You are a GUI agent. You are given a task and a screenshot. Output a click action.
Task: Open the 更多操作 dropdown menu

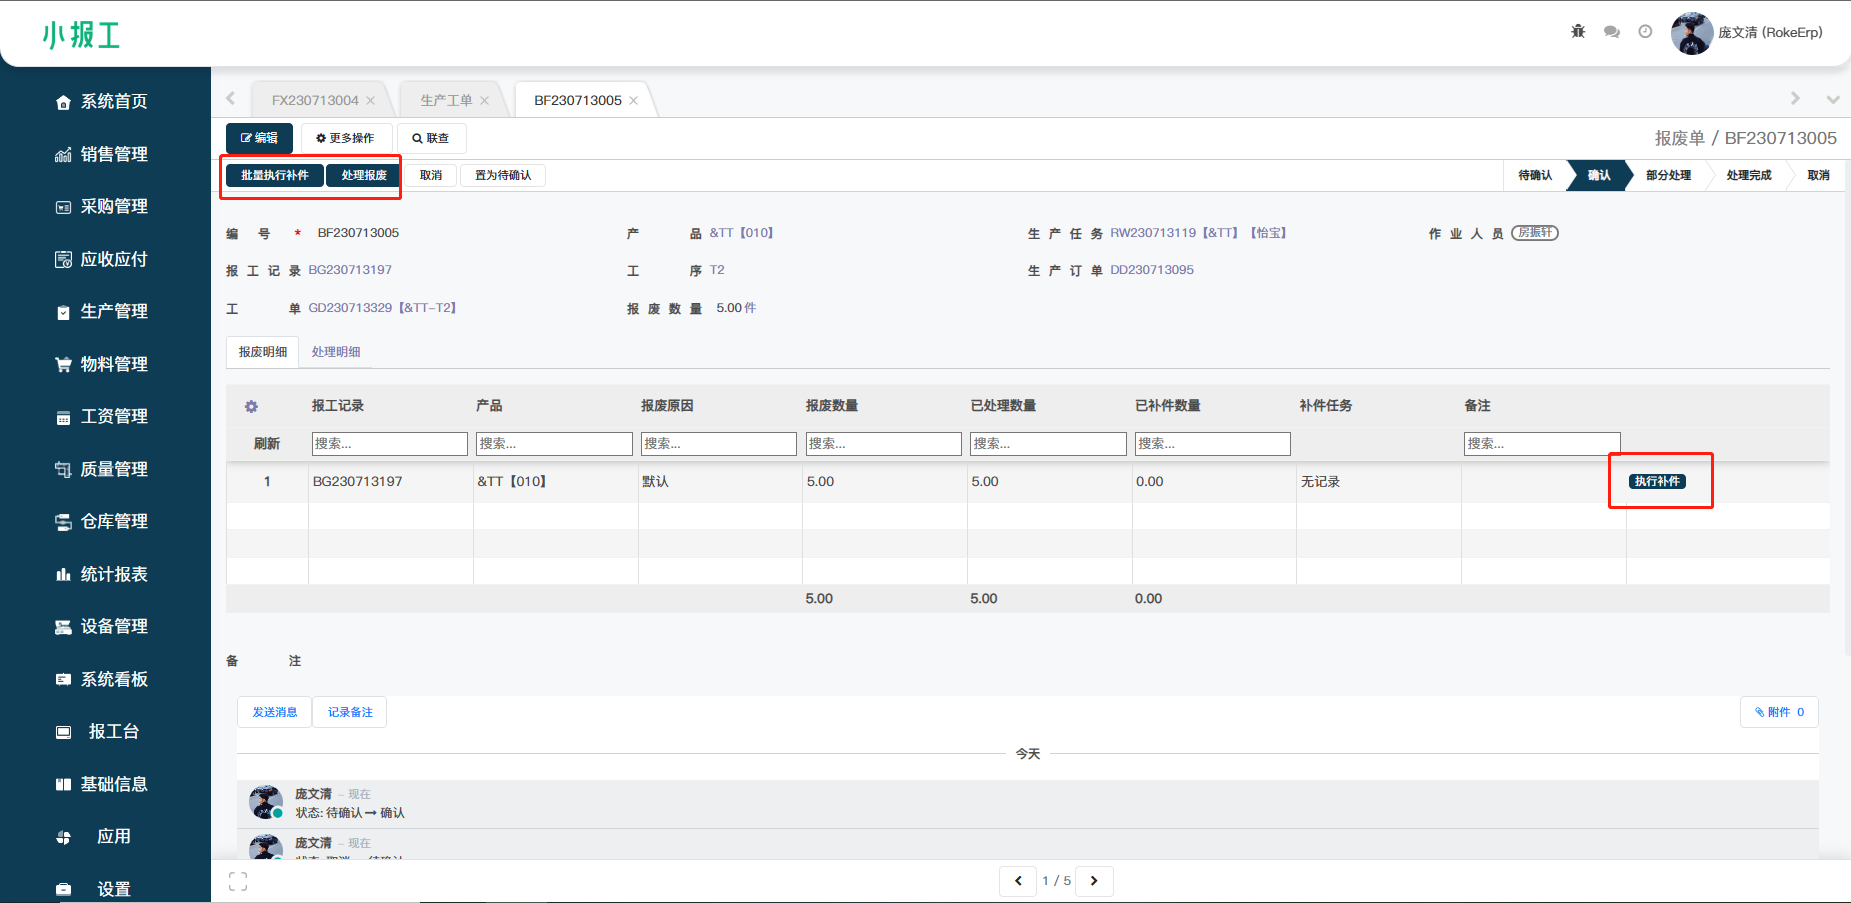(x=345, y=138)
